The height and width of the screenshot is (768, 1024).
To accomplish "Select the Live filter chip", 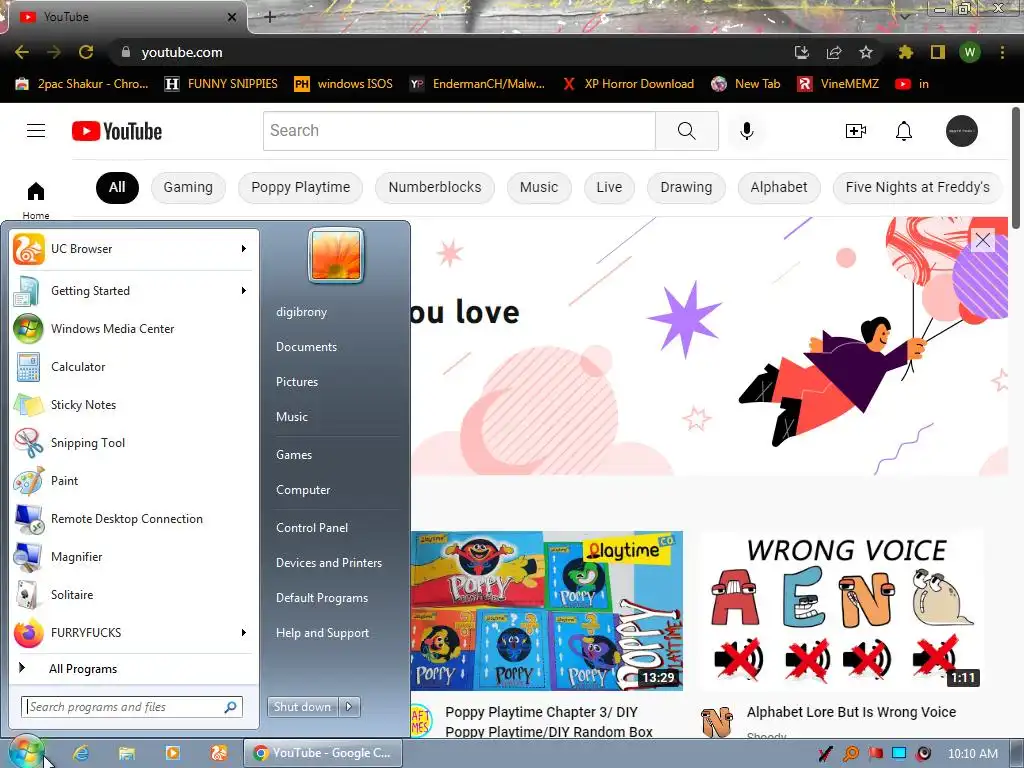I will coord(609,187).
